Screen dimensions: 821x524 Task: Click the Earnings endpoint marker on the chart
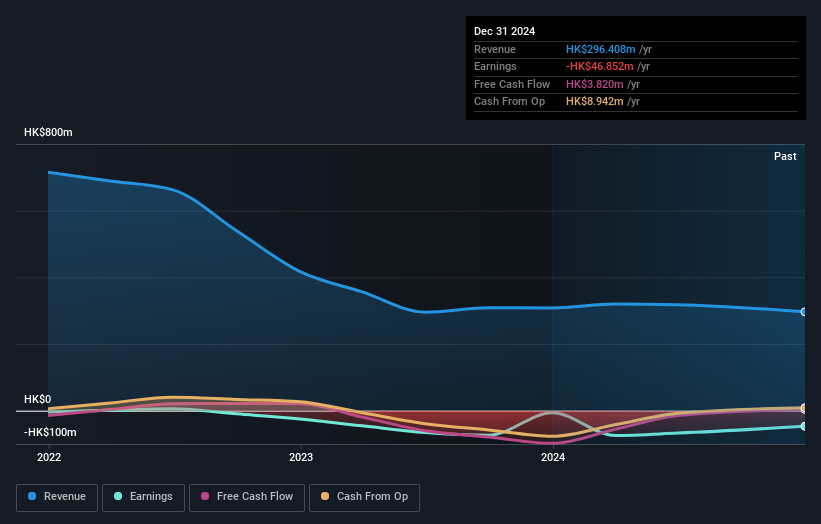coord(804,426)
